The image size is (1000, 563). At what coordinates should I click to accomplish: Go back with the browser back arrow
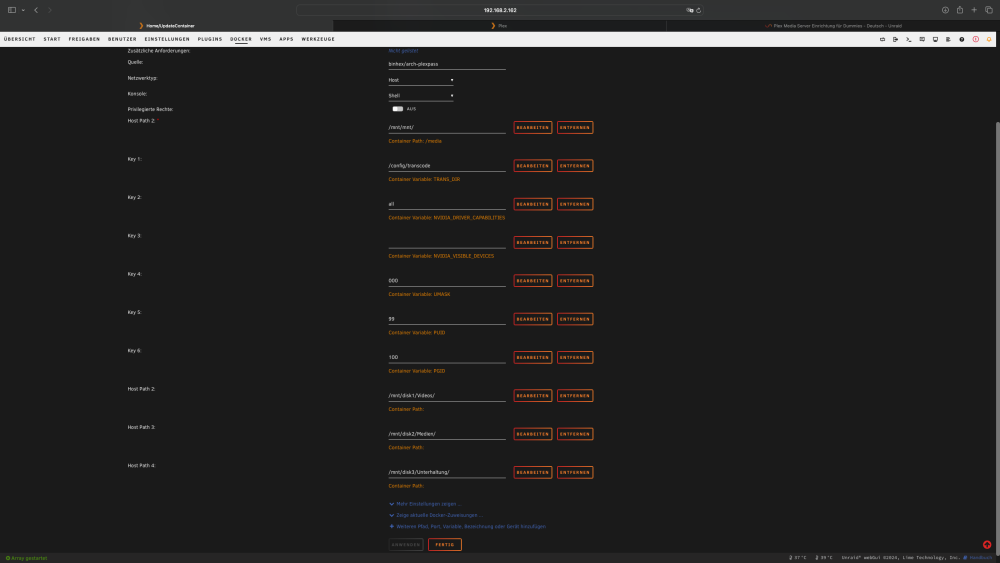coord(36,10)
